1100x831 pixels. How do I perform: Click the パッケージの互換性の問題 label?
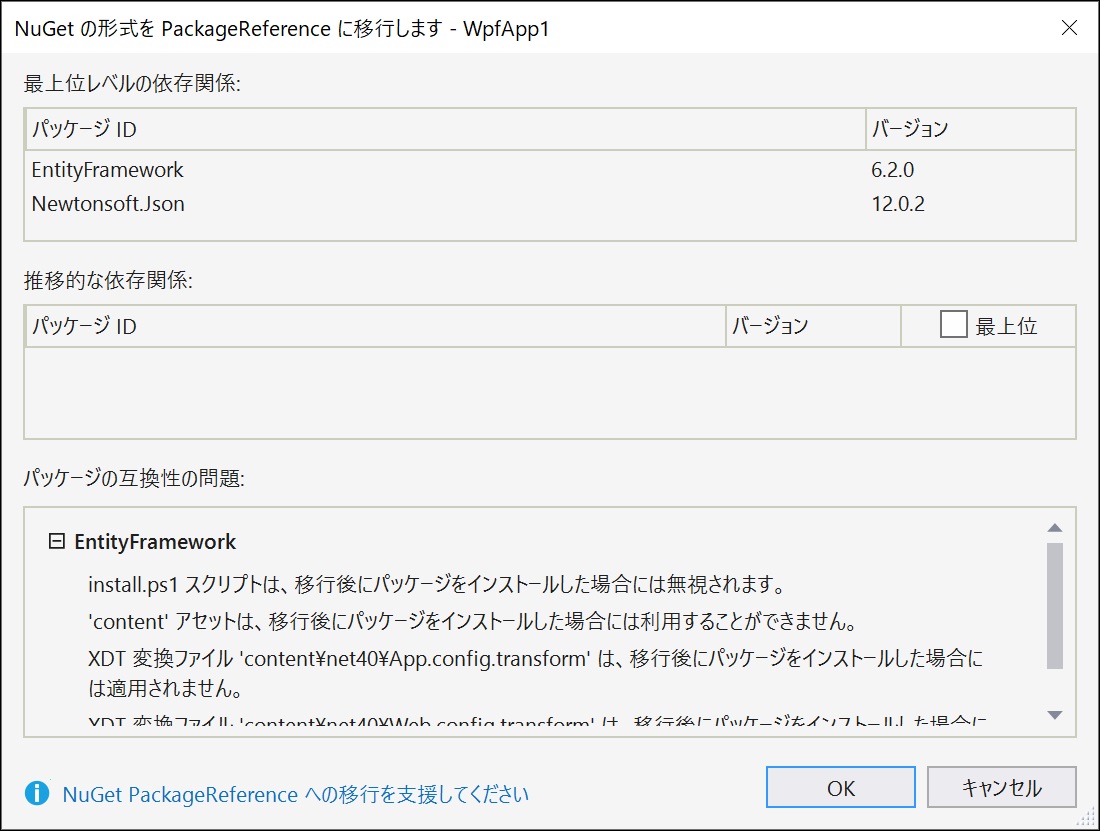pos(134,478)
